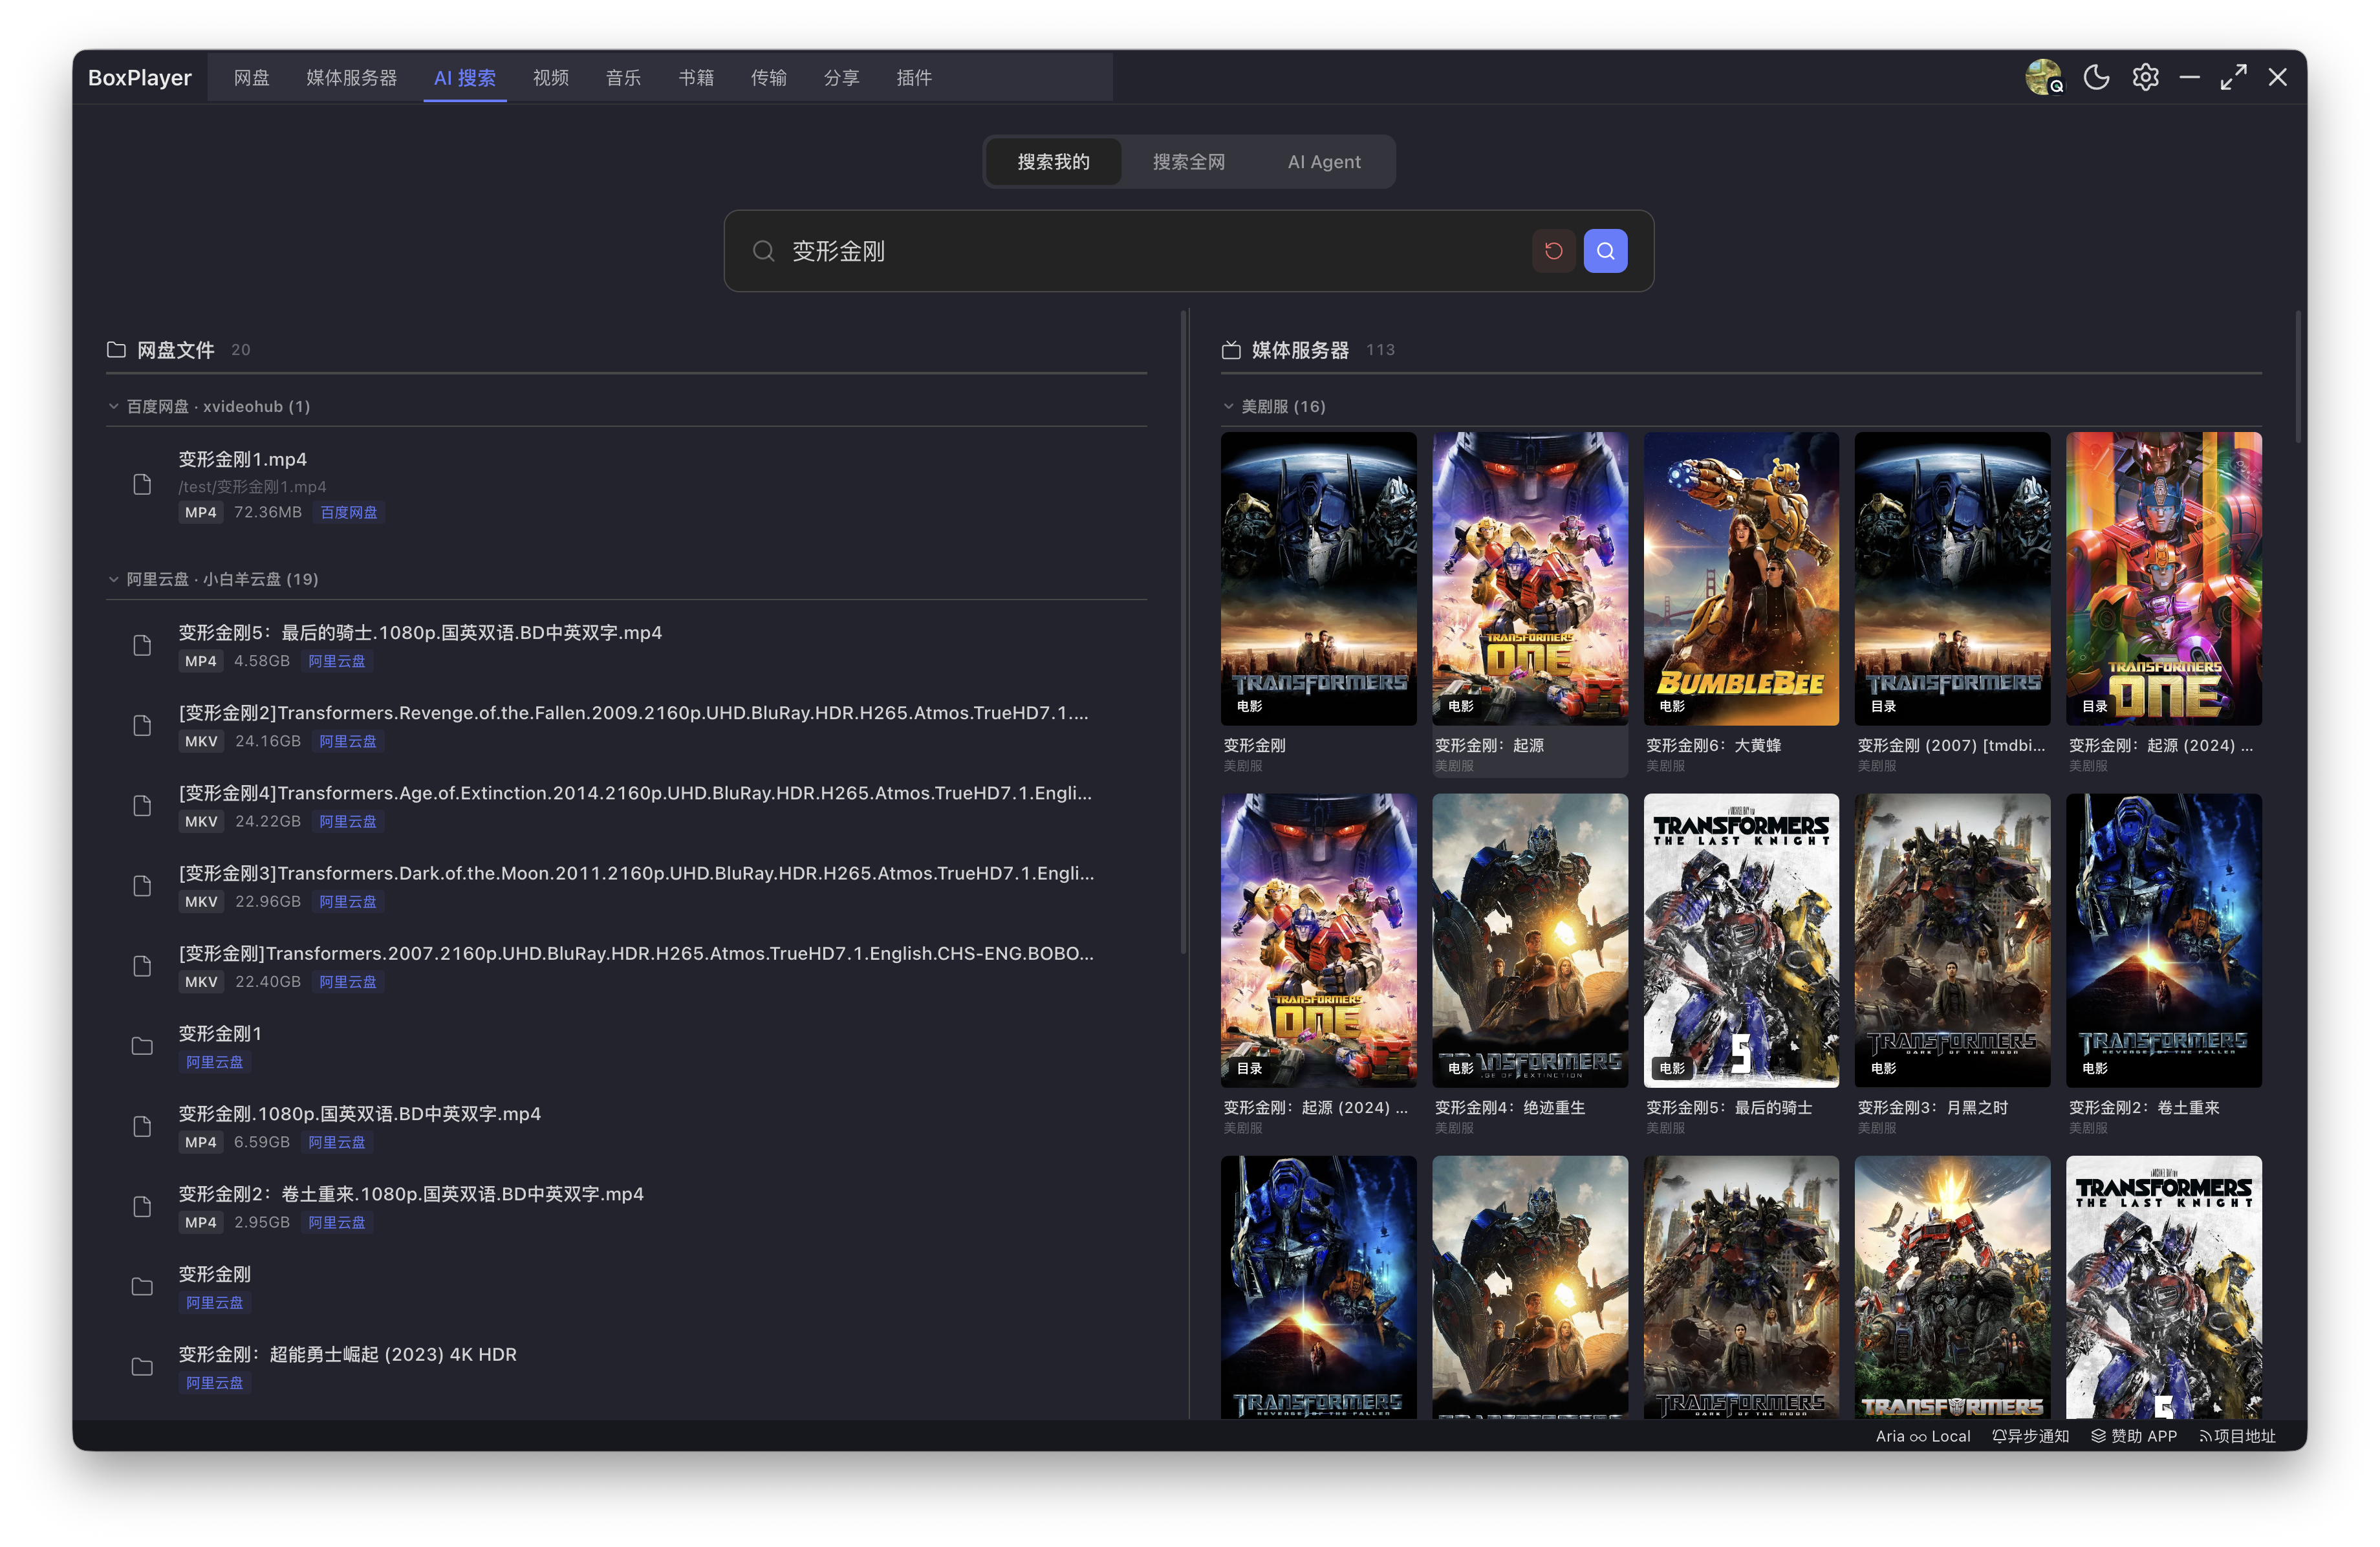Screen dimensions: 2380x1547
Task: Click file icon of Transformers.2007 mkv
Action: tap(142, 966)
